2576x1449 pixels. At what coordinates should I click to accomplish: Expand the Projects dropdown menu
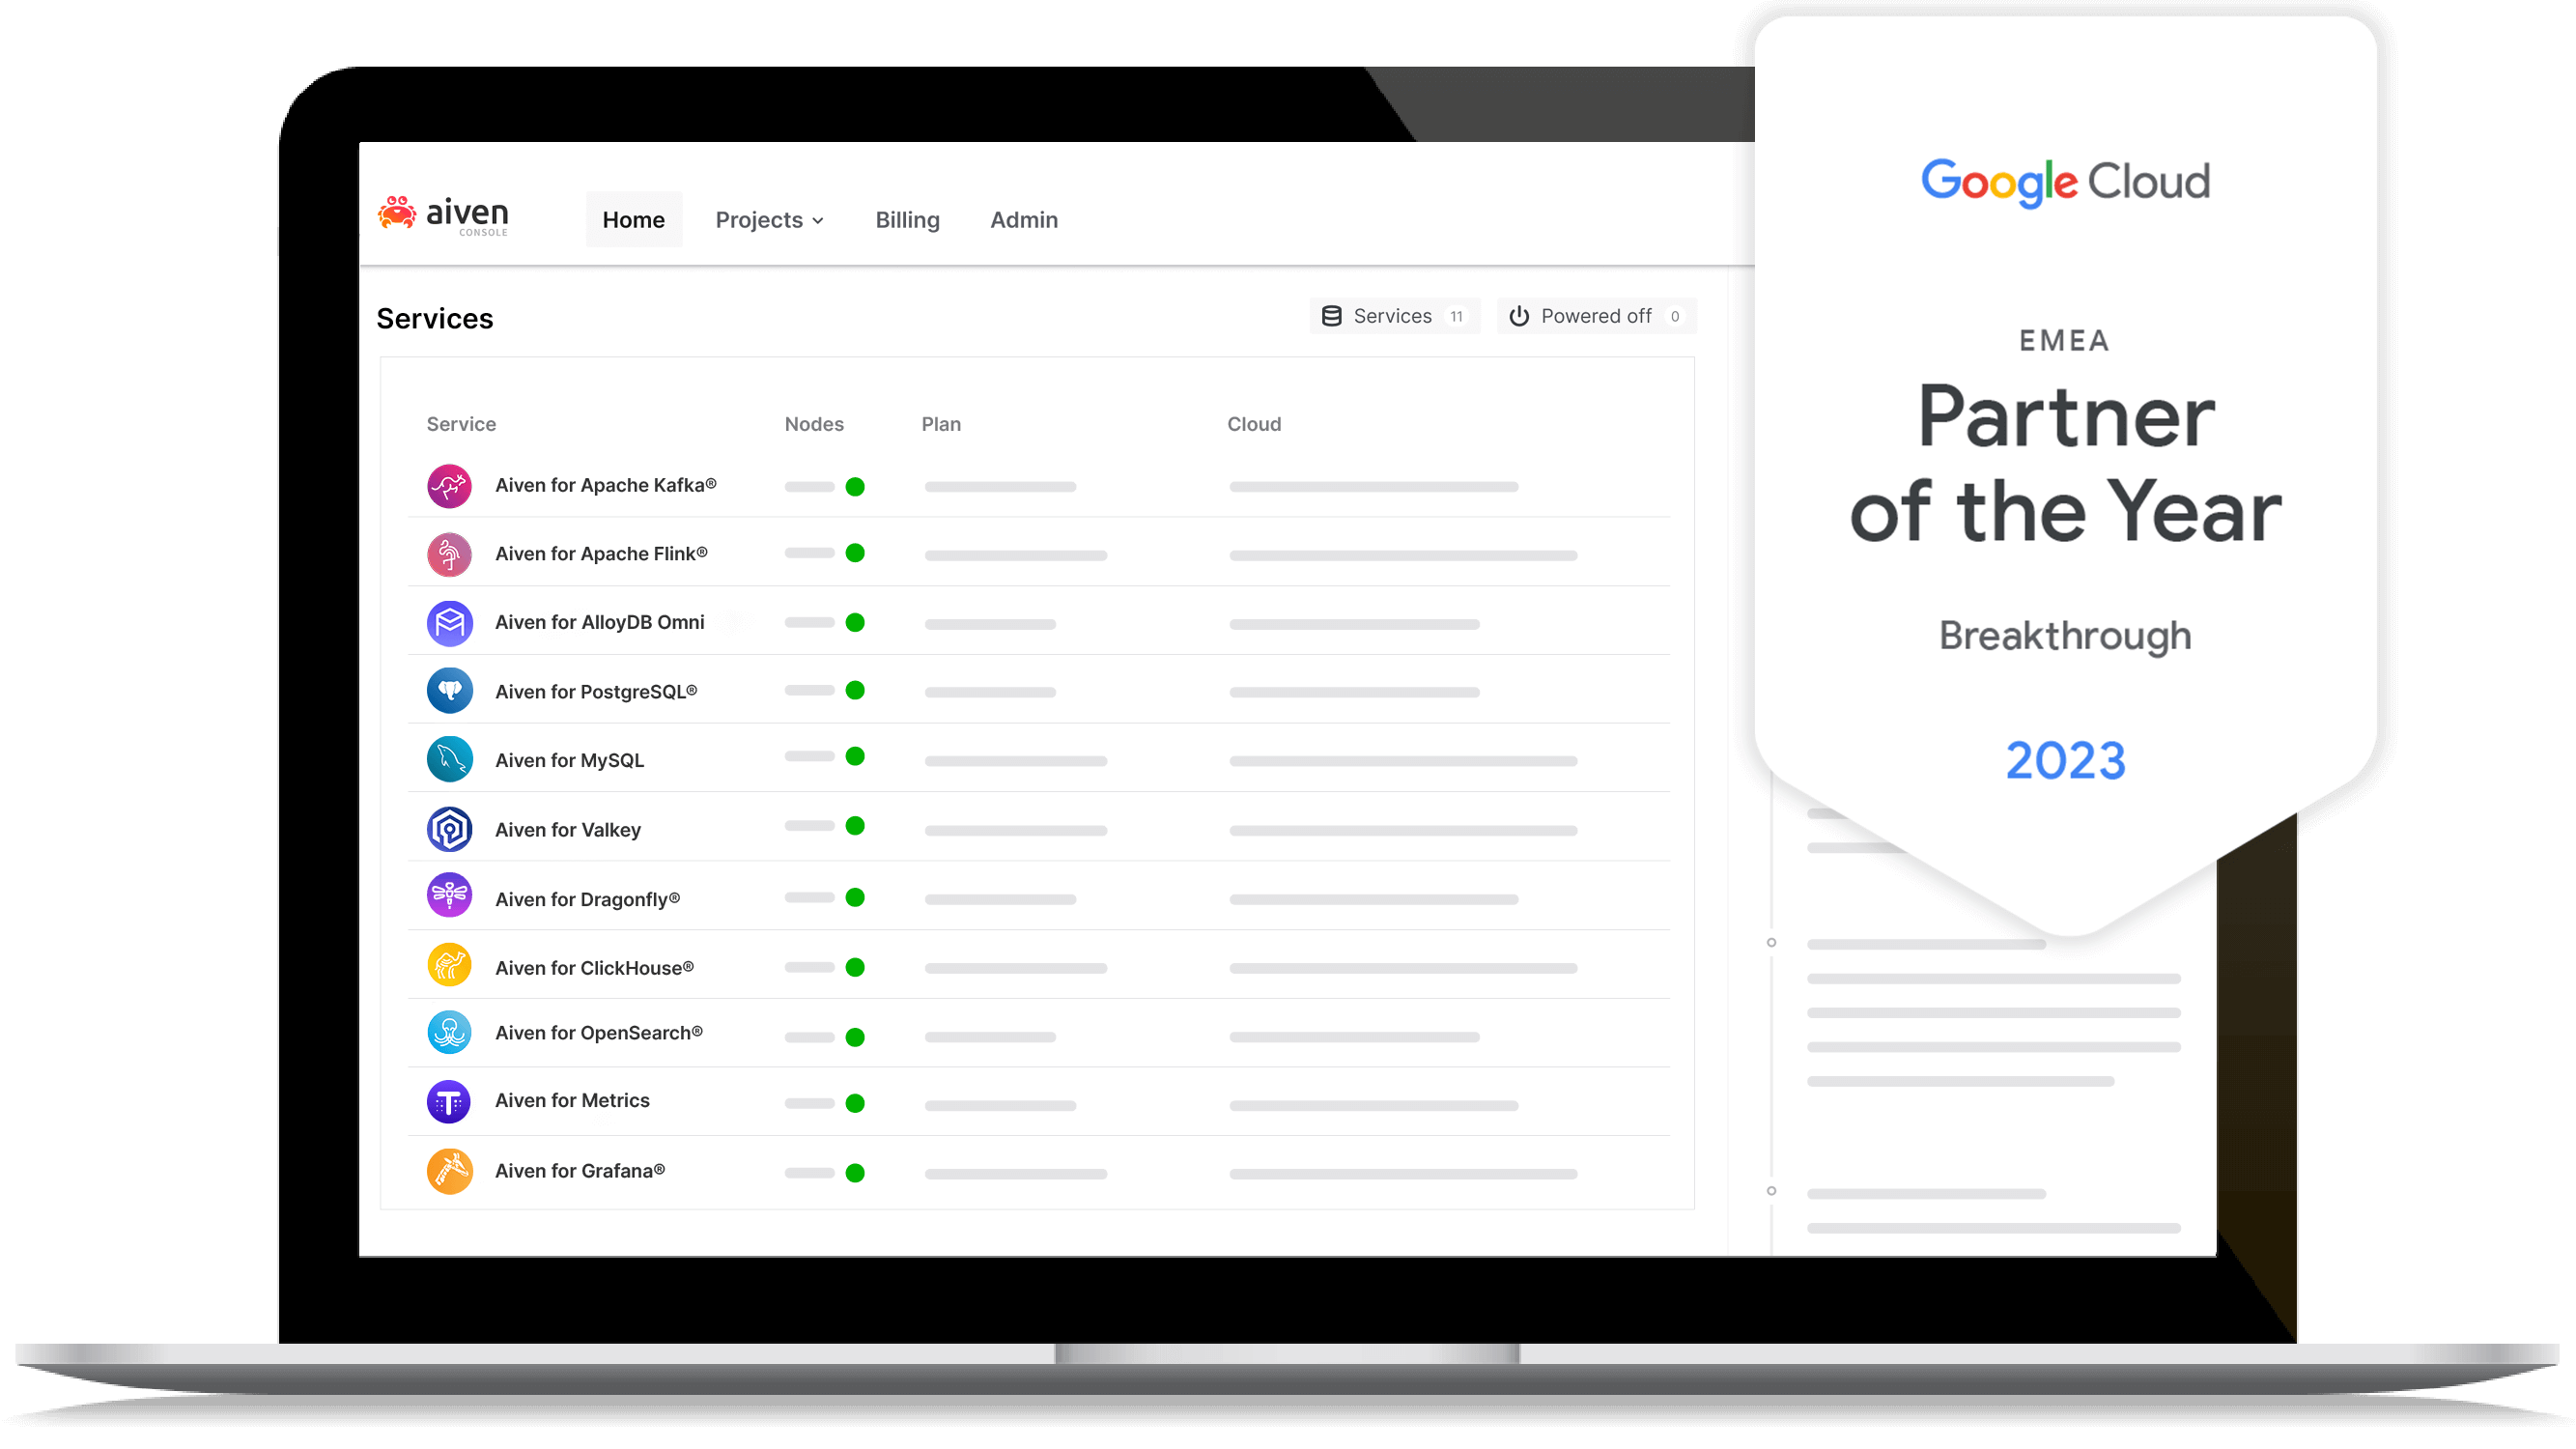coord(770,219)
